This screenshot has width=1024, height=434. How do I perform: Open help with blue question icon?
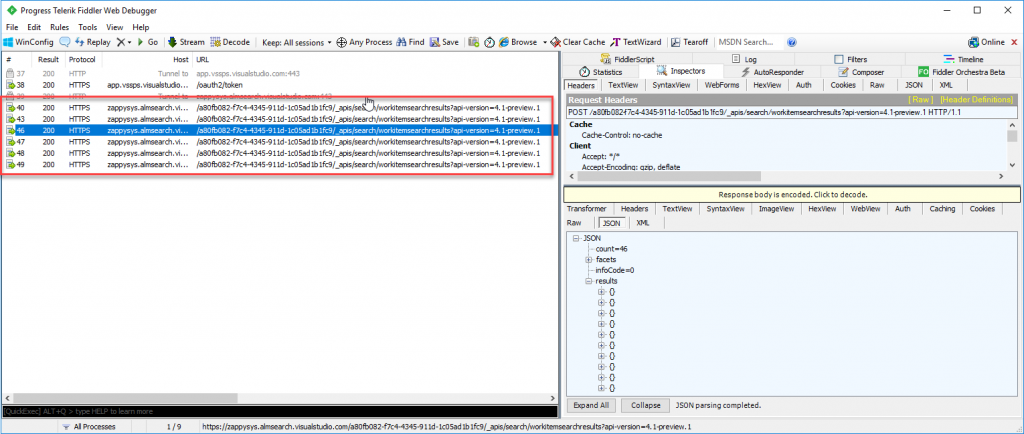(792, 42)
